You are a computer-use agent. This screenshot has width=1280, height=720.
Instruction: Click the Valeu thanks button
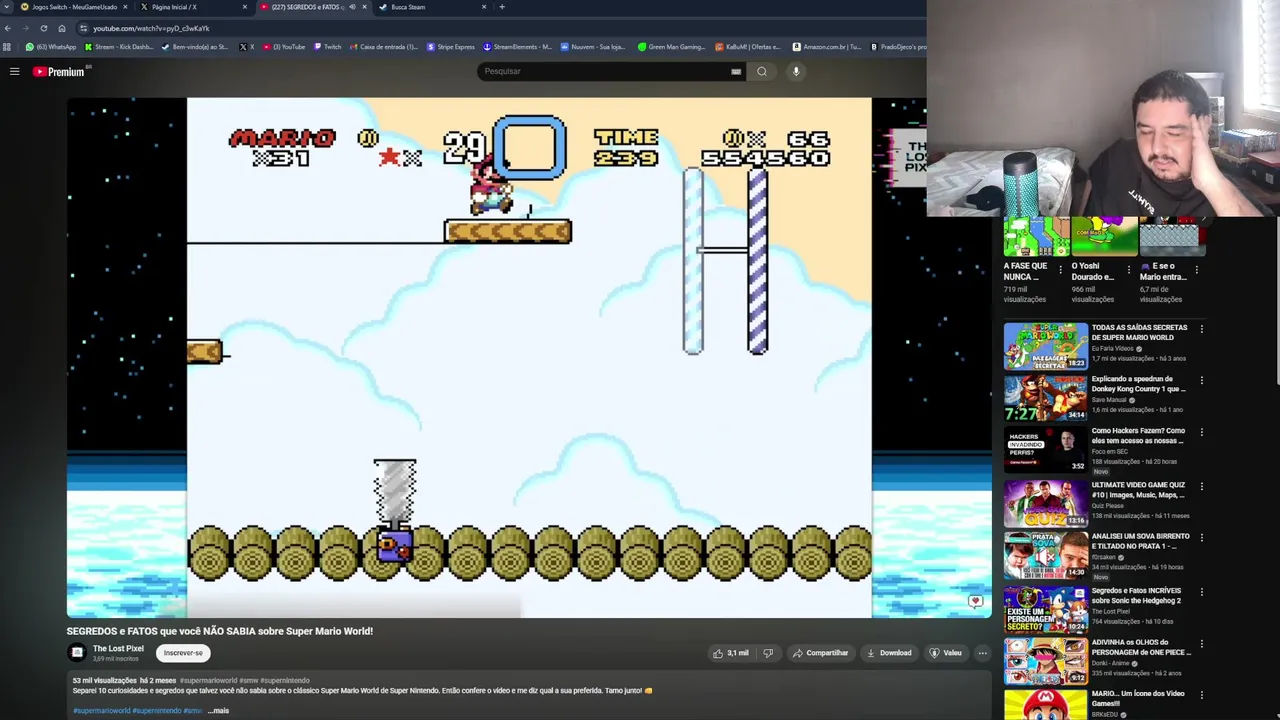(x=945, y=653)
